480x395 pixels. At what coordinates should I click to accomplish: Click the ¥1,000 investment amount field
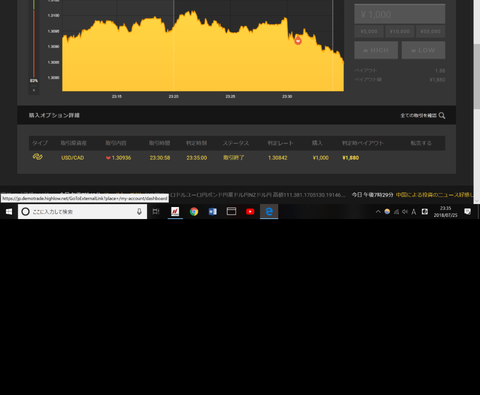[x=400, y=14]
